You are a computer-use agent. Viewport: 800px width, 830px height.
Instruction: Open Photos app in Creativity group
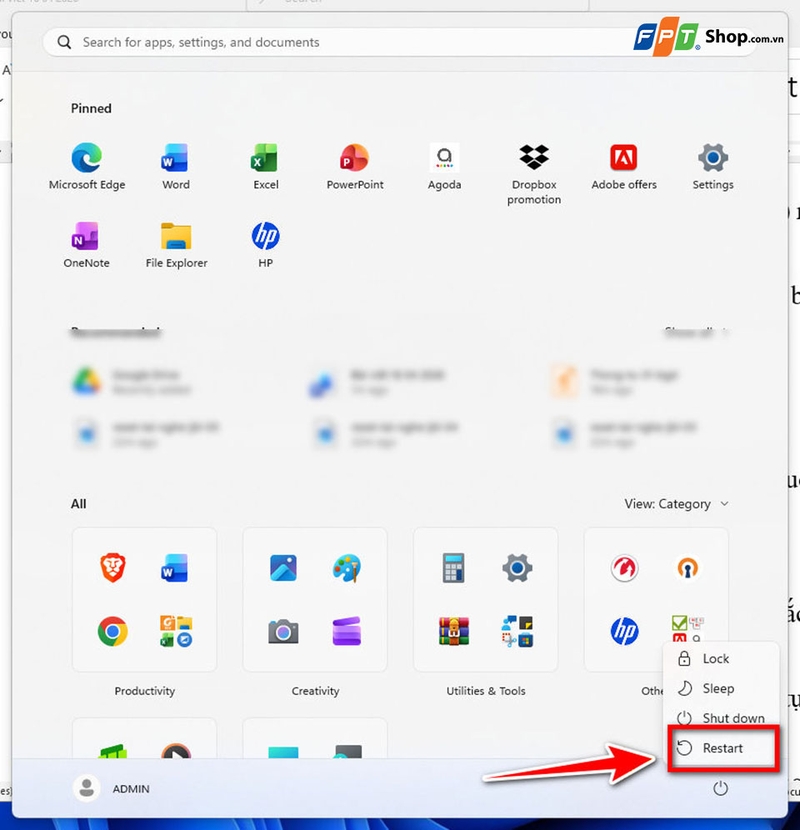pos(283,567)
